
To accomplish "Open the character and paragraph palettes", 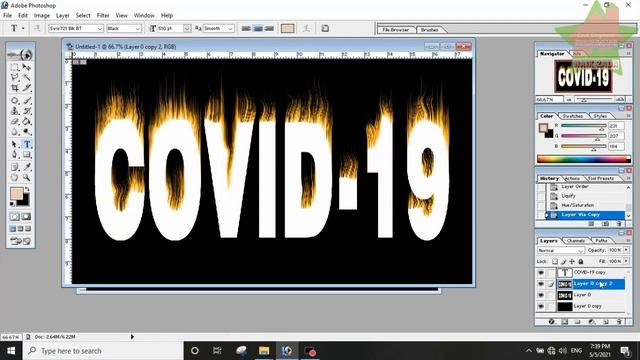I will pos(325,28).
